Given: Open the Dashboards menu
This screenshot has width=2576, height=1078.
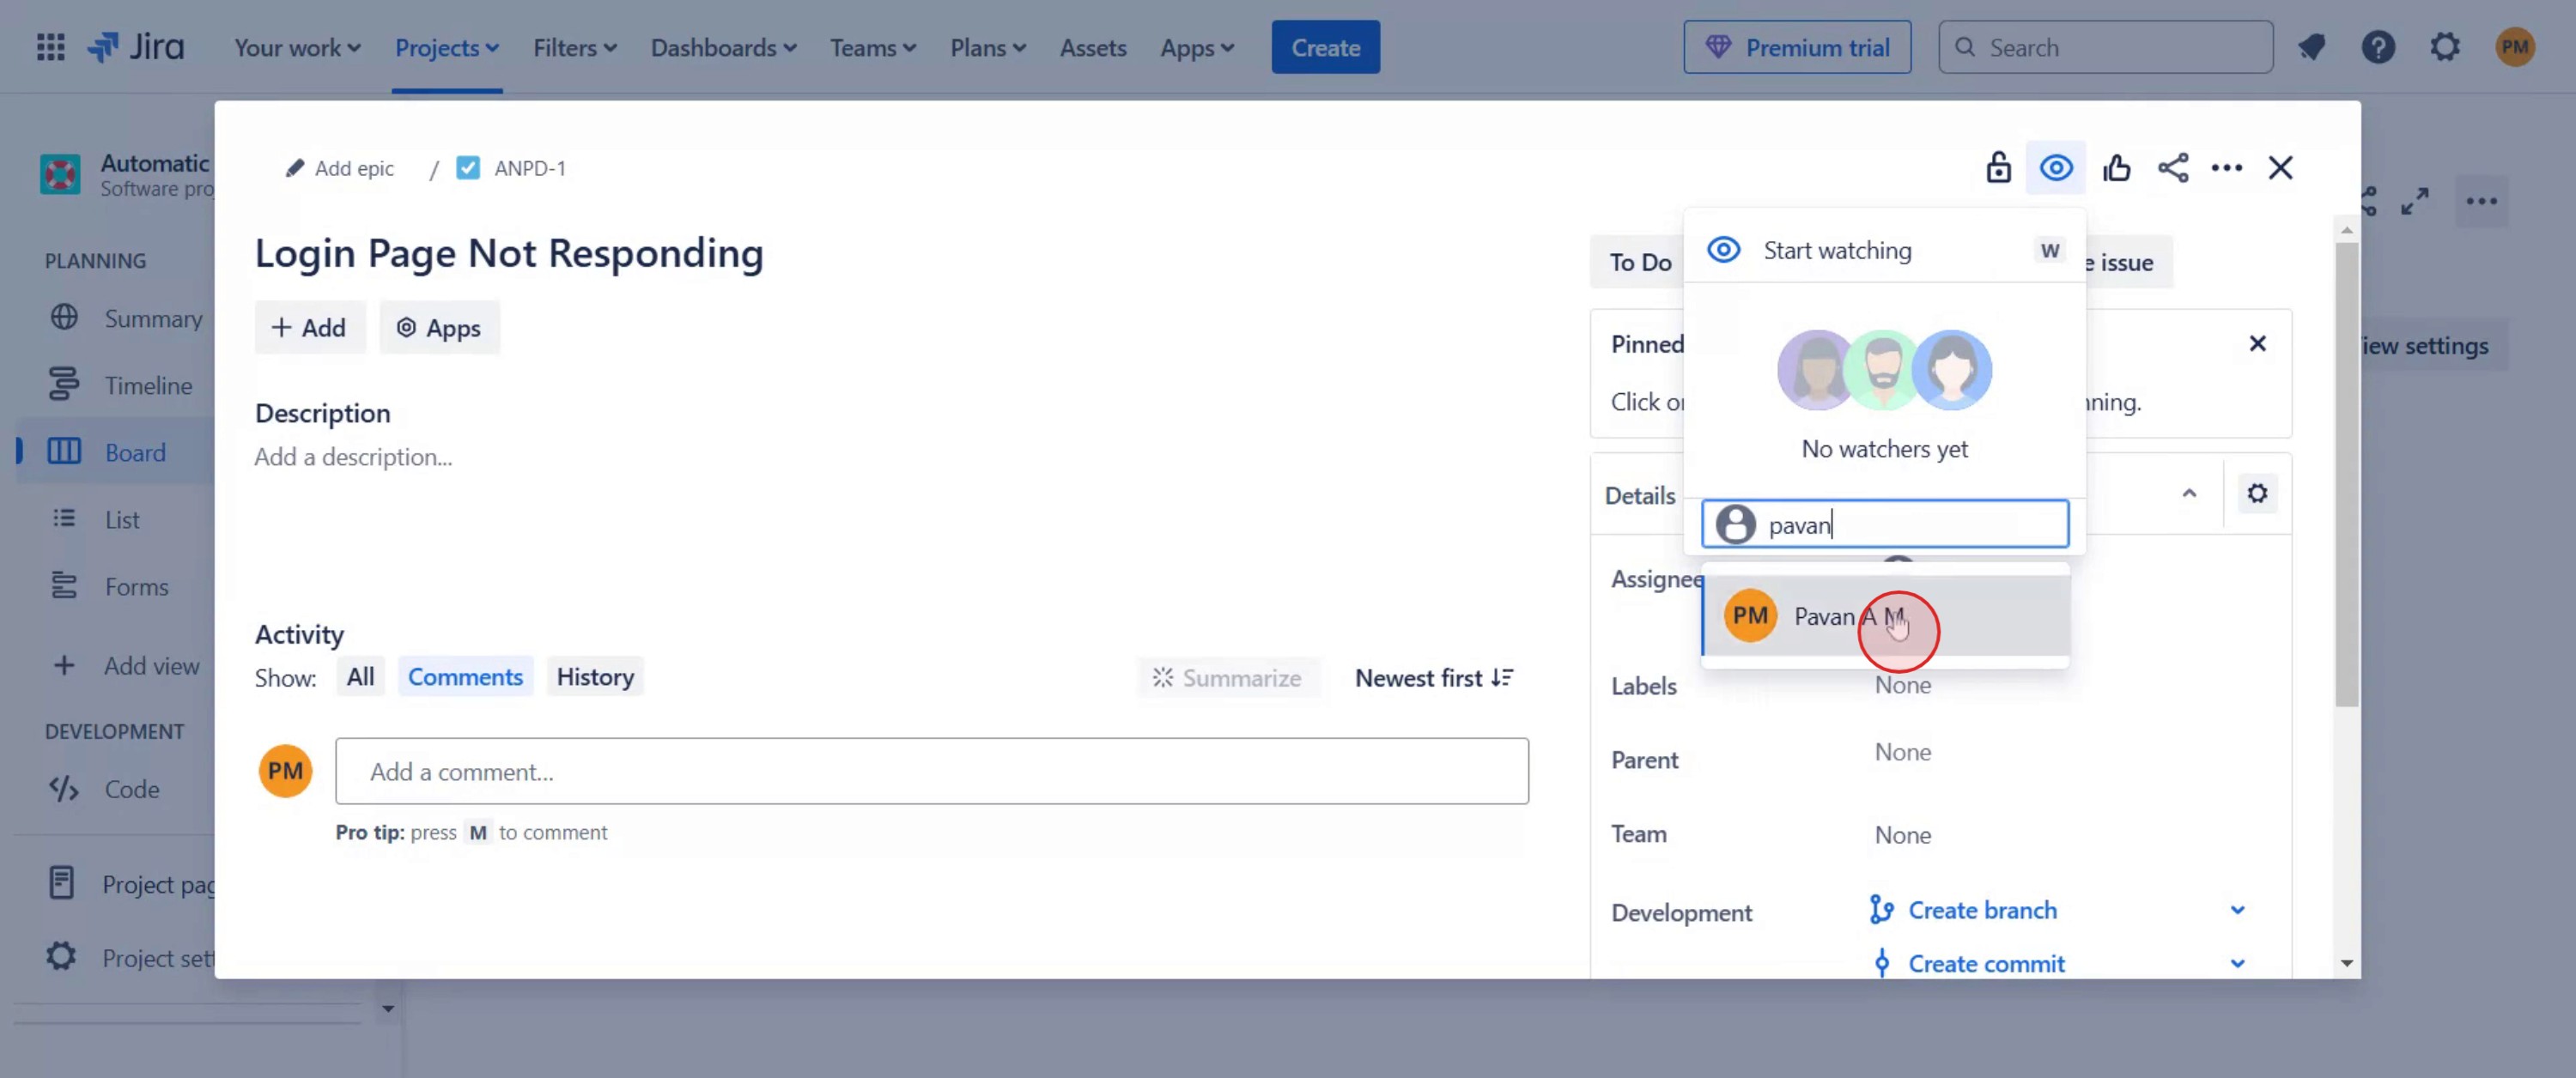Looking at the screenshot, I should [723, 47].
